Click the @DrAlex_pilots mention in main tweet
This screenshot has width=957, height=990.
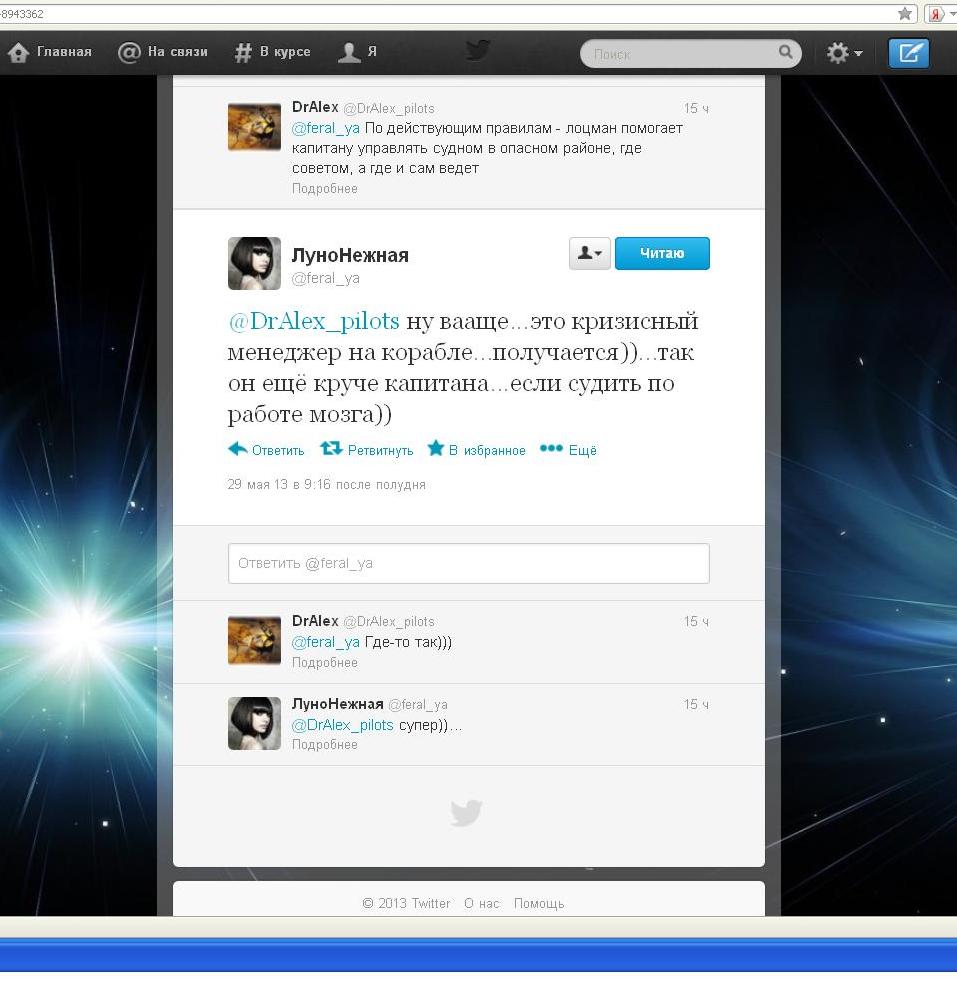(x=314, y=321)
